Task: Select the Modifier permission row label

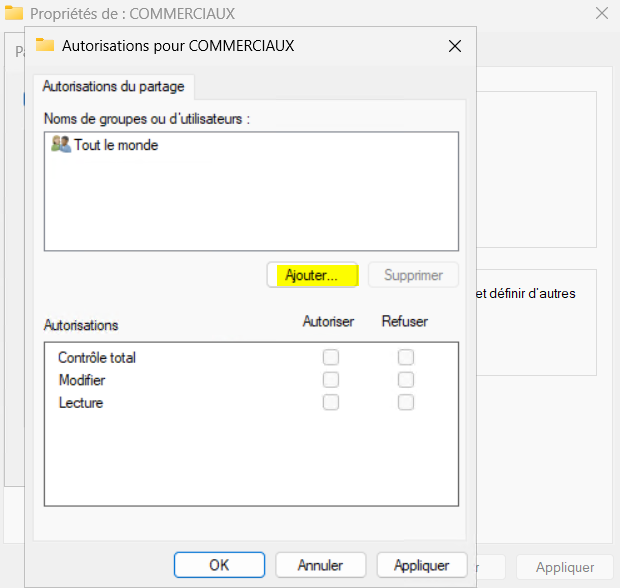Action: (82, 380)
